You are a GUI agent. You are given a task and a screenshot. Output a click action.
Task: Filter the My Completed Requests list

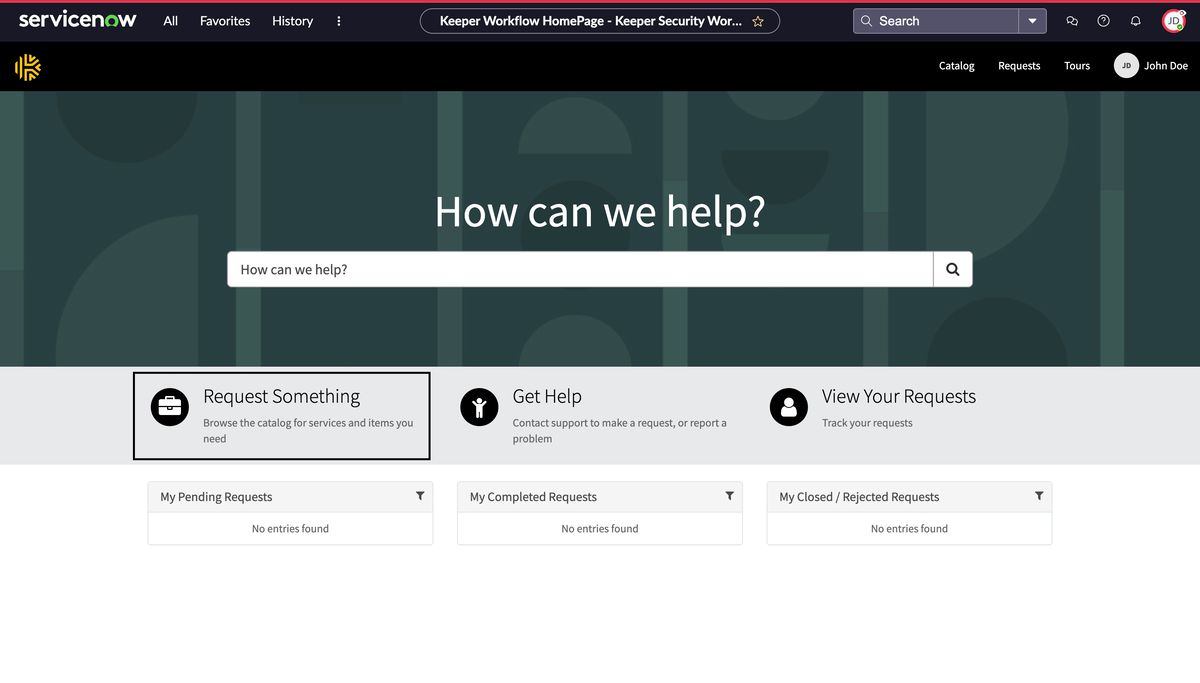tap(729, 496)
